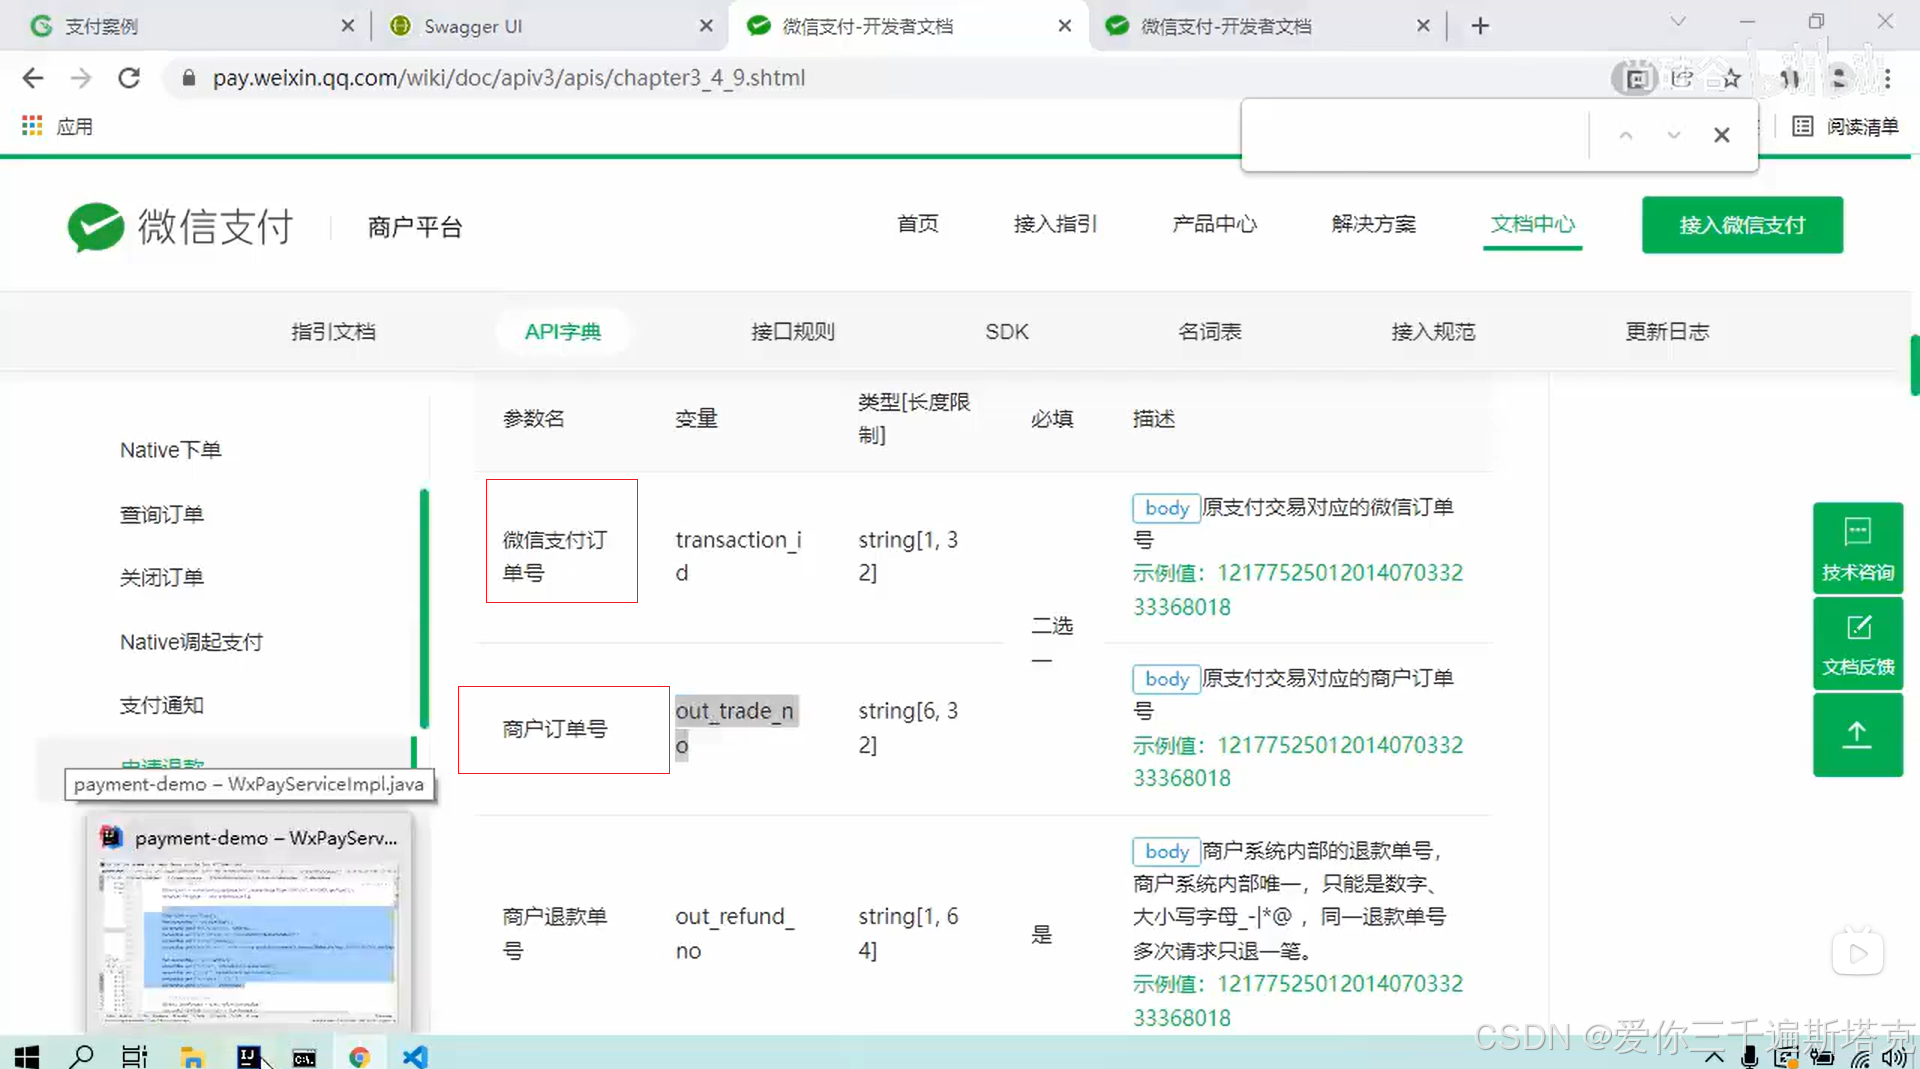
Task: Bookmark this page with the star icon
Action: pyautogui.click(x=1732, y=78)
